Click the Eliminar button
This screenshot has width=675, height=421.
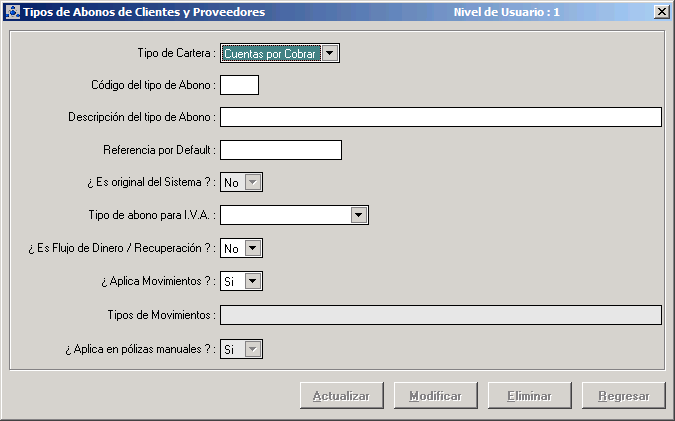click(529, 396)
